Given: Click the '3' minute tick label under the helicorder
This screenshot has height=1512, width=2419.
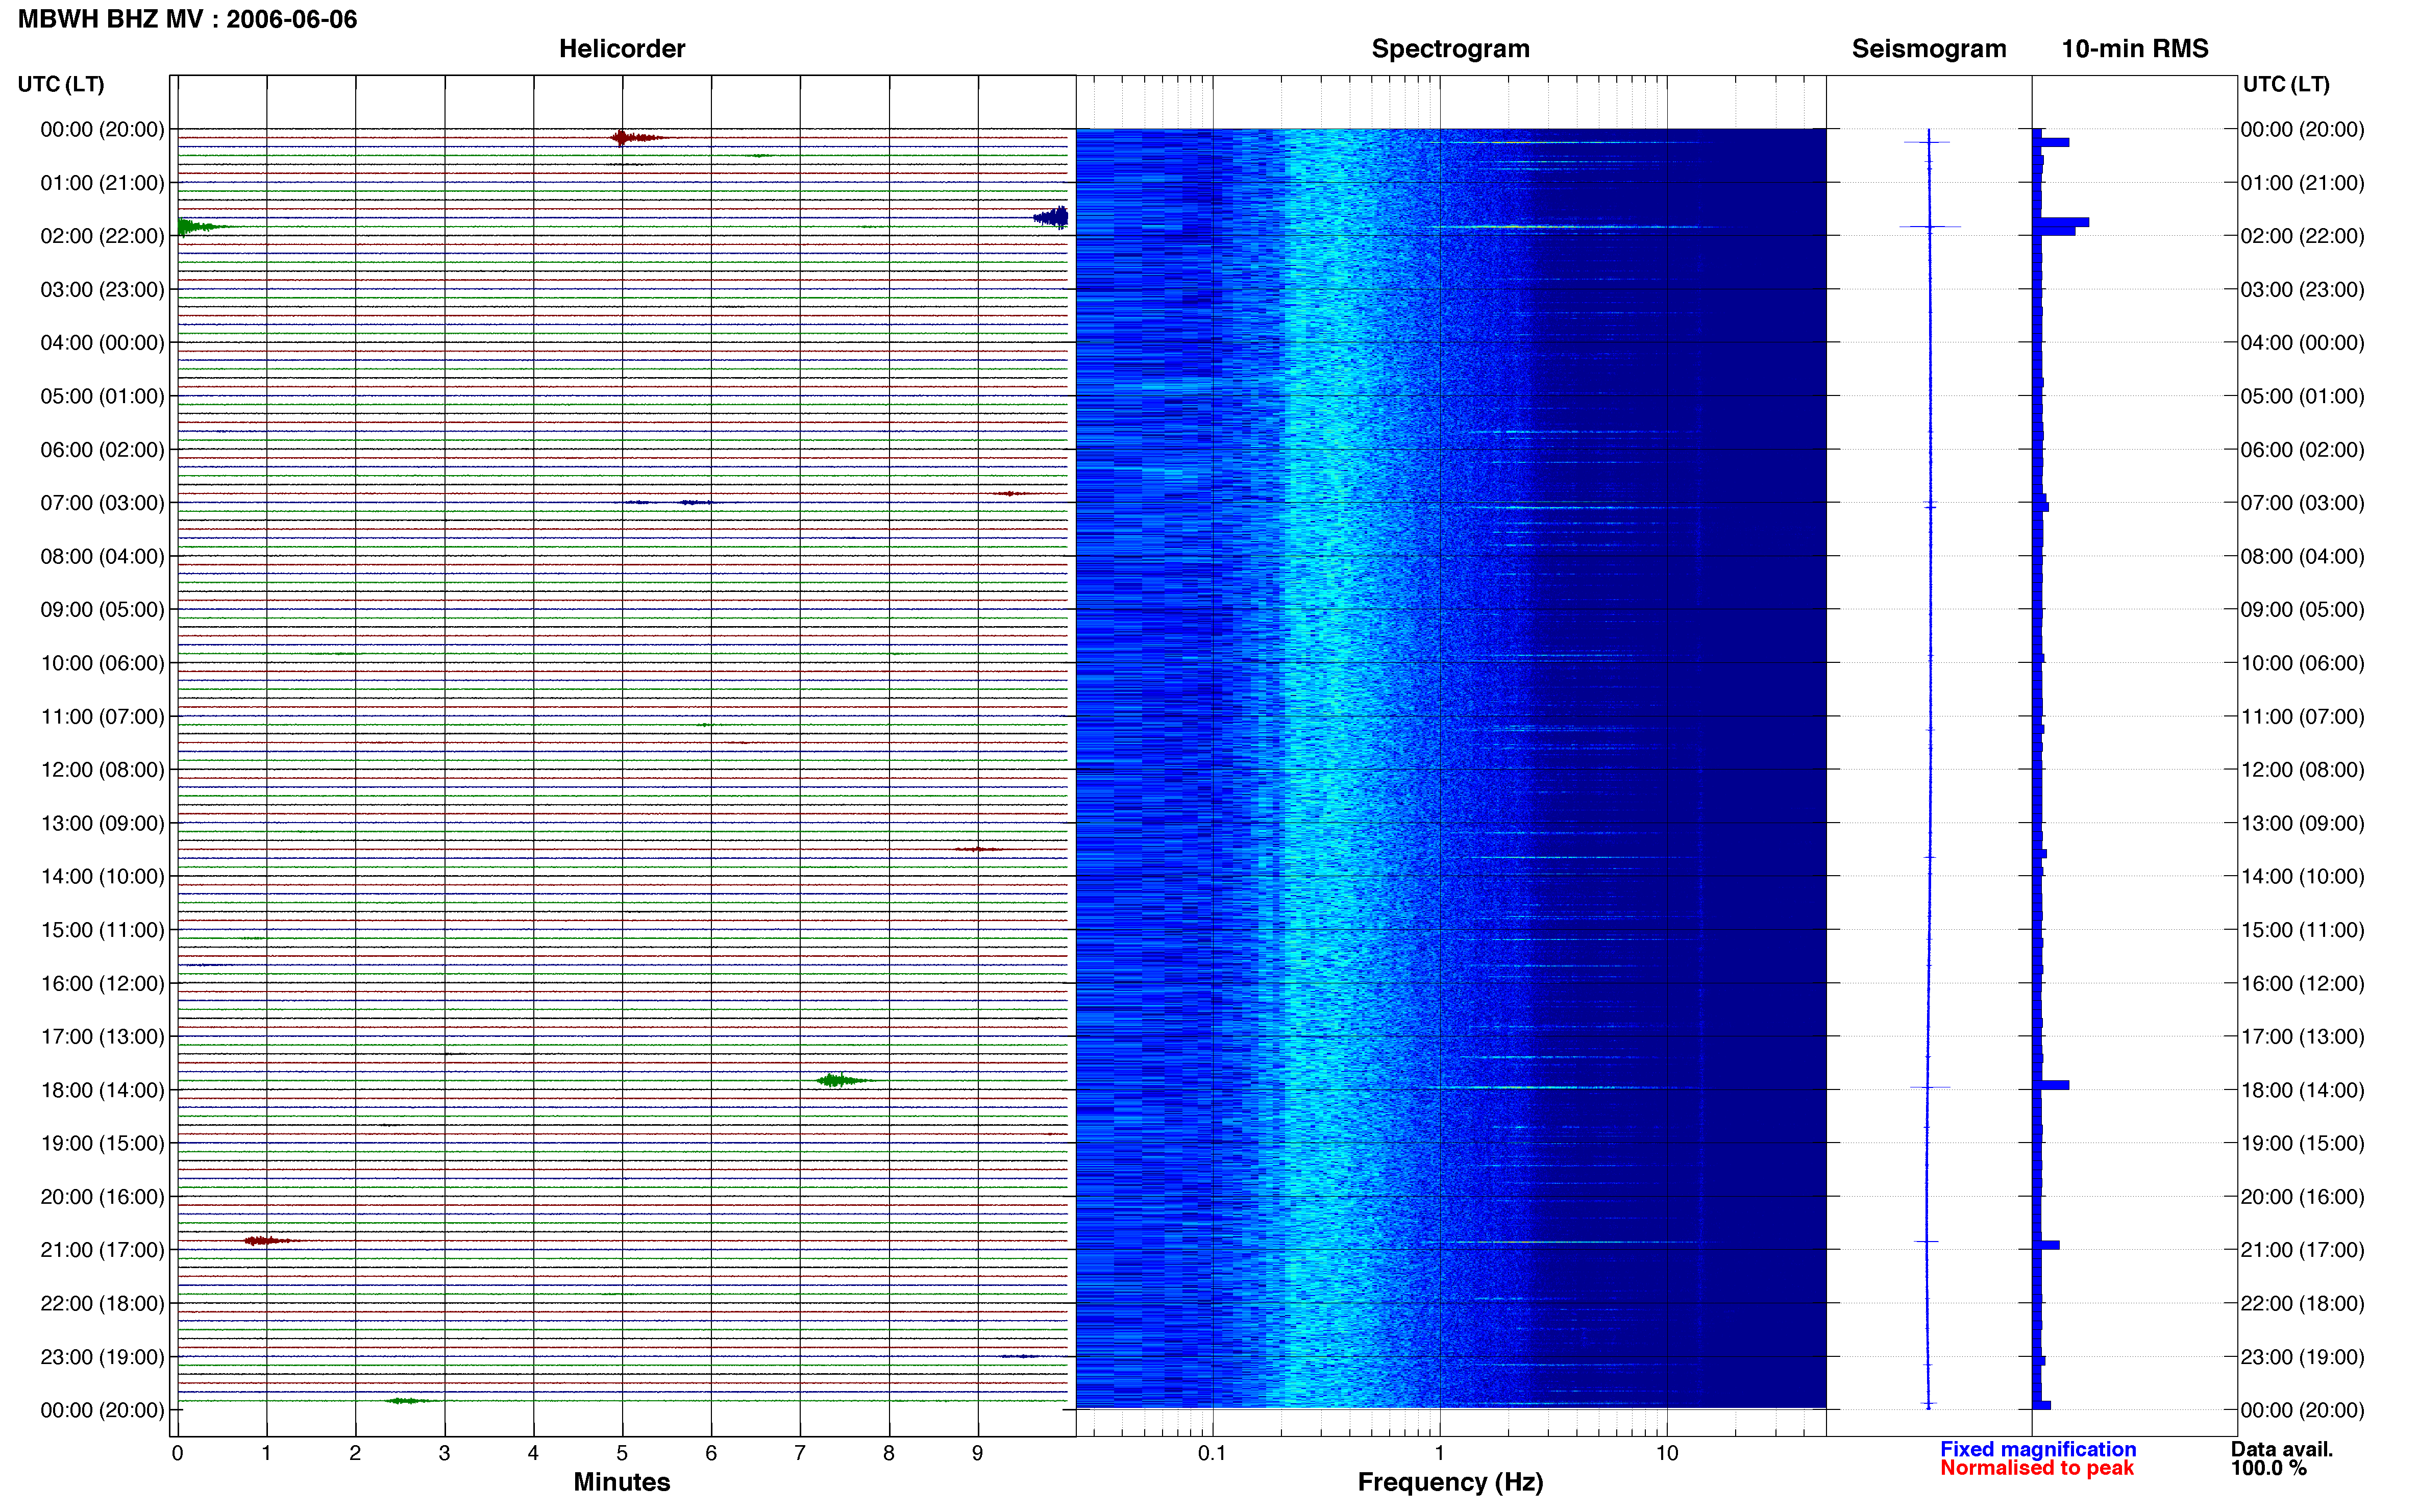Looking at the screenshot, I should pos(444,1453).
